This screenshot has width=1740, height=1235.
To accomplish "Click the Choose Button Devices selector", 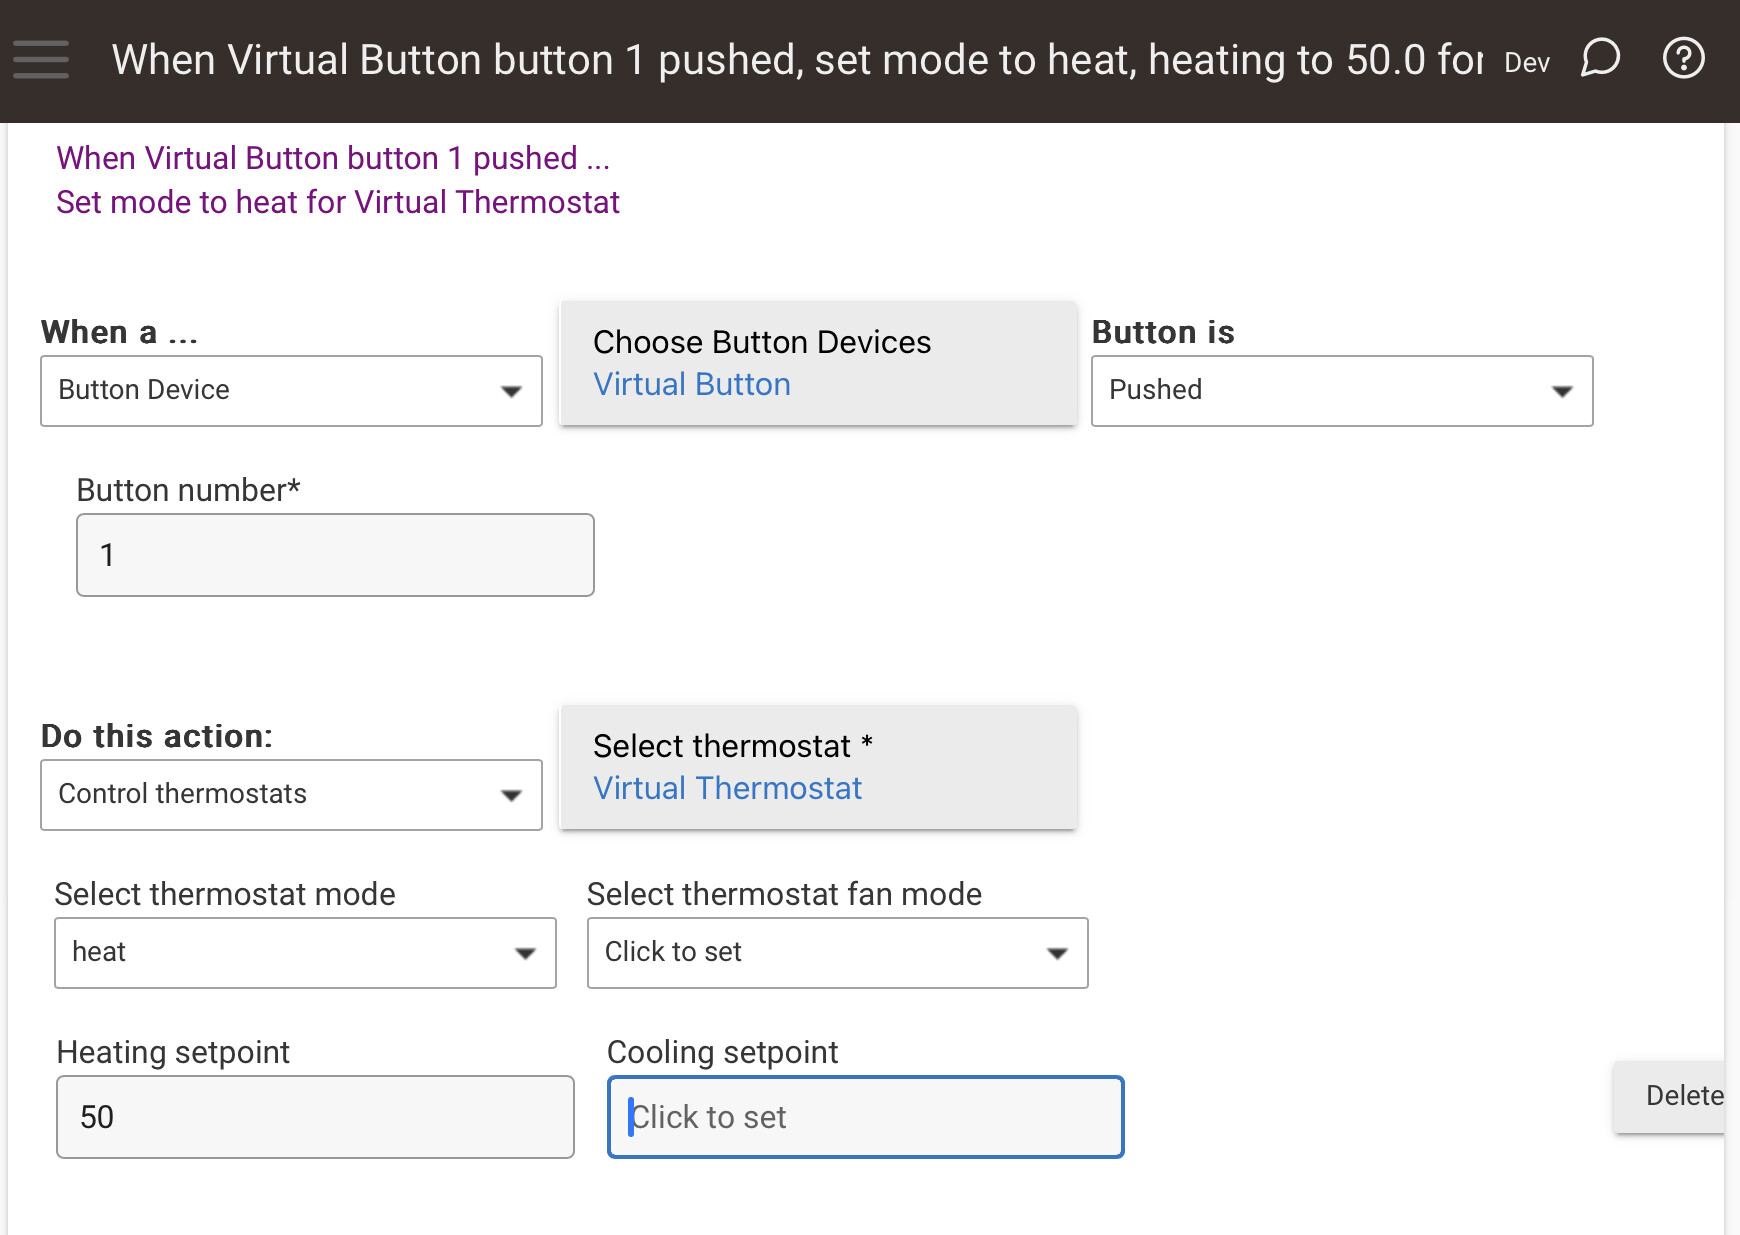I will click(818, 363).
